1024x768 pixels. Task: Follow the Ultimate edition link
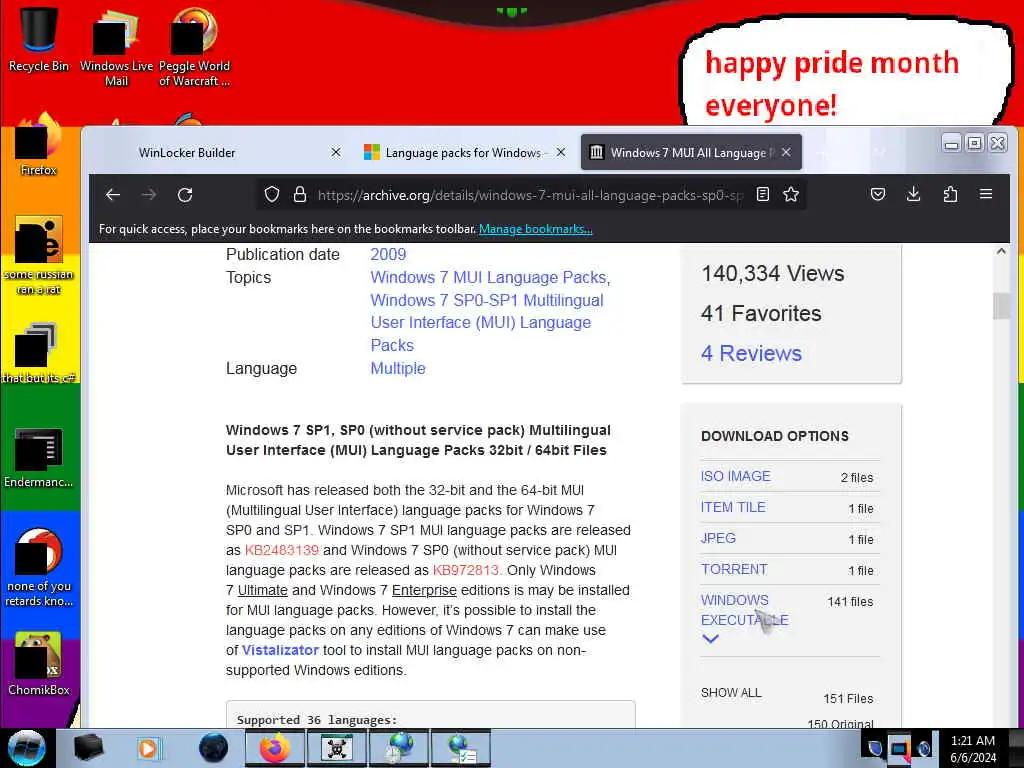(x=263, y=590)
